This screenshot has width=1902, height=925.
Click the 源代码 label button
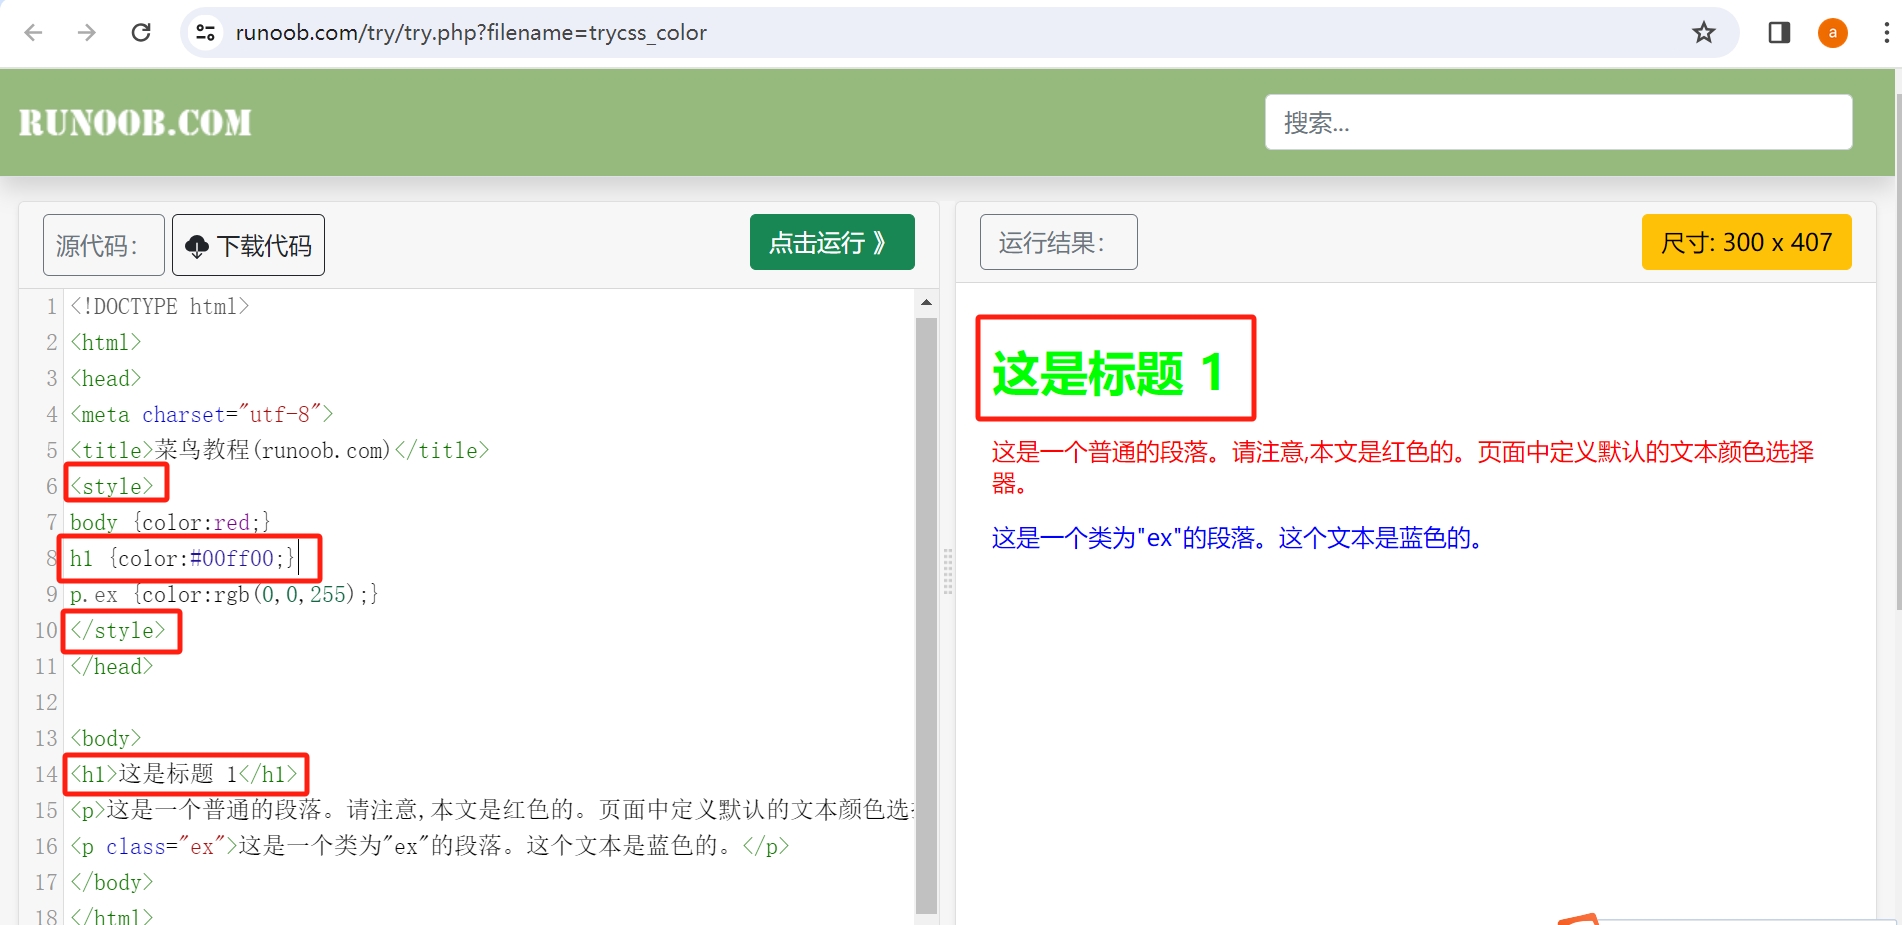coord(103,245)
